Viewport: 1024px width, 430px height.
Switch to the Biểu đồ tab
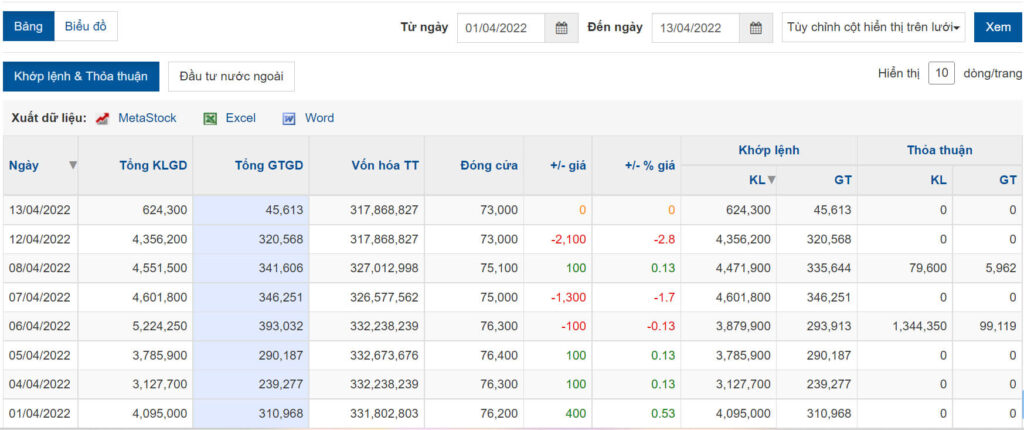coord(86,27)
